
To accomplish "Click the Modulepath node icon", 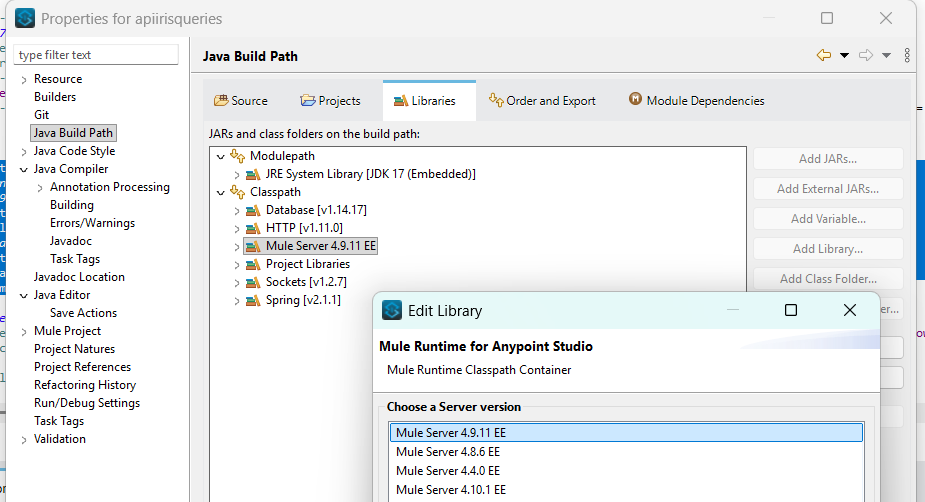I will coord(237,156).
